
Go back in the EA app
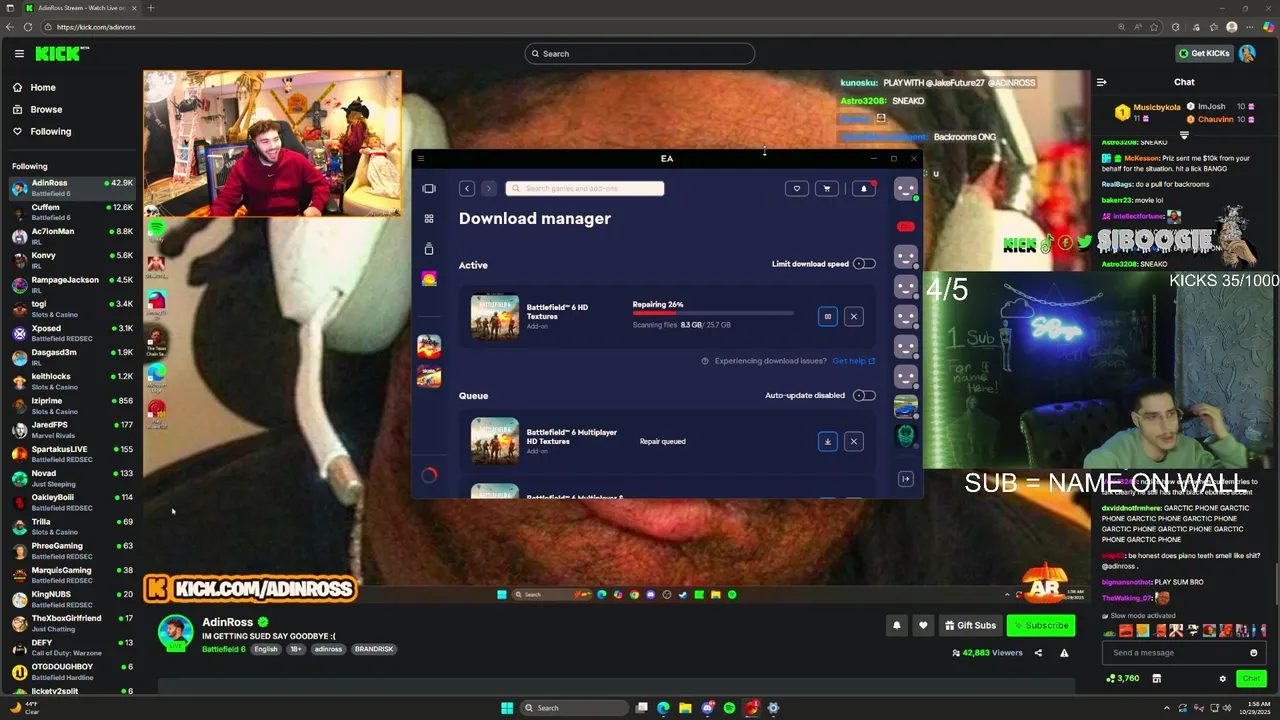click(466, 189)
